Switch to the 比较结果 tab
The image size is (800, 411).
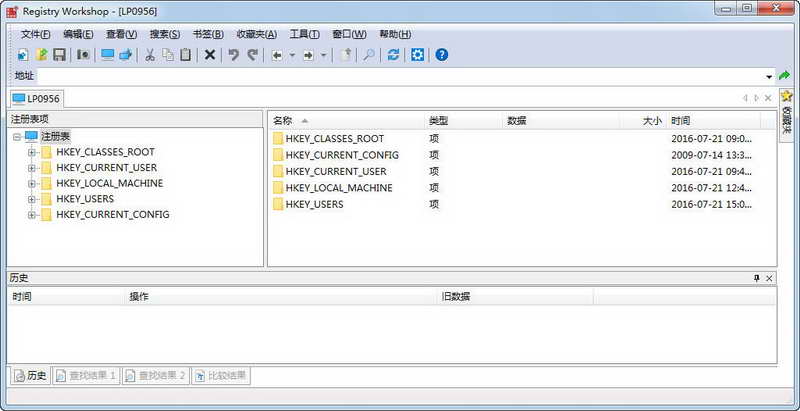[x=220, y=376]
